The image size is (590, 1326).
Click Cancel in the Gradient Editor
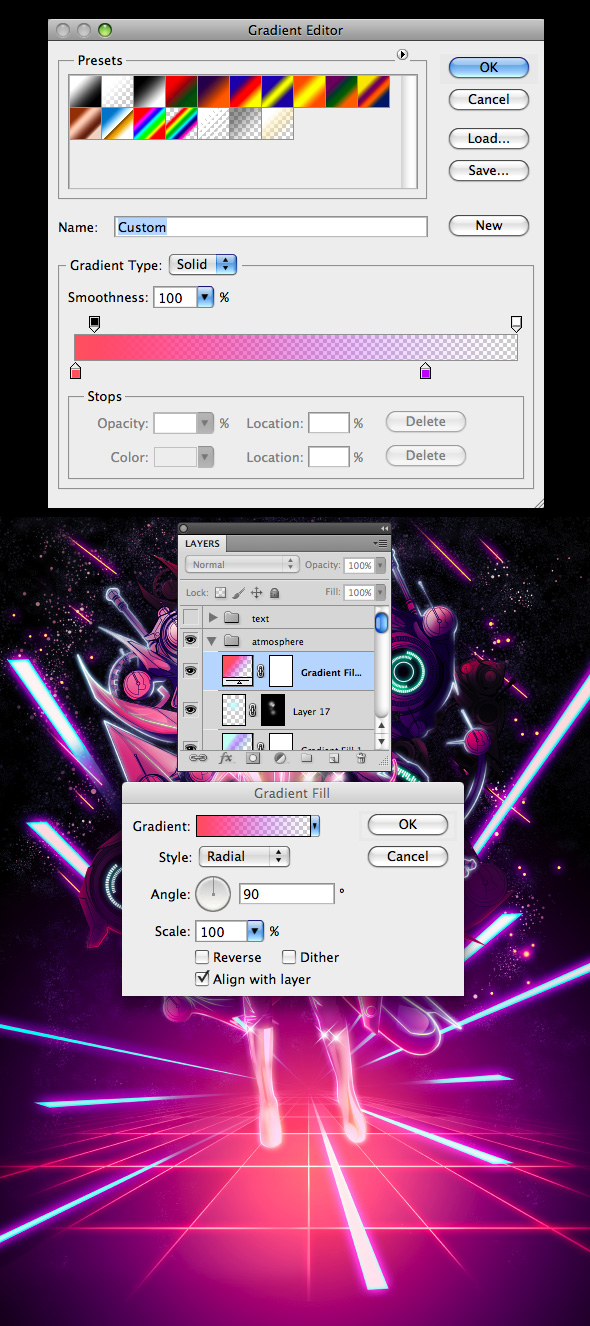pos(488,99)
